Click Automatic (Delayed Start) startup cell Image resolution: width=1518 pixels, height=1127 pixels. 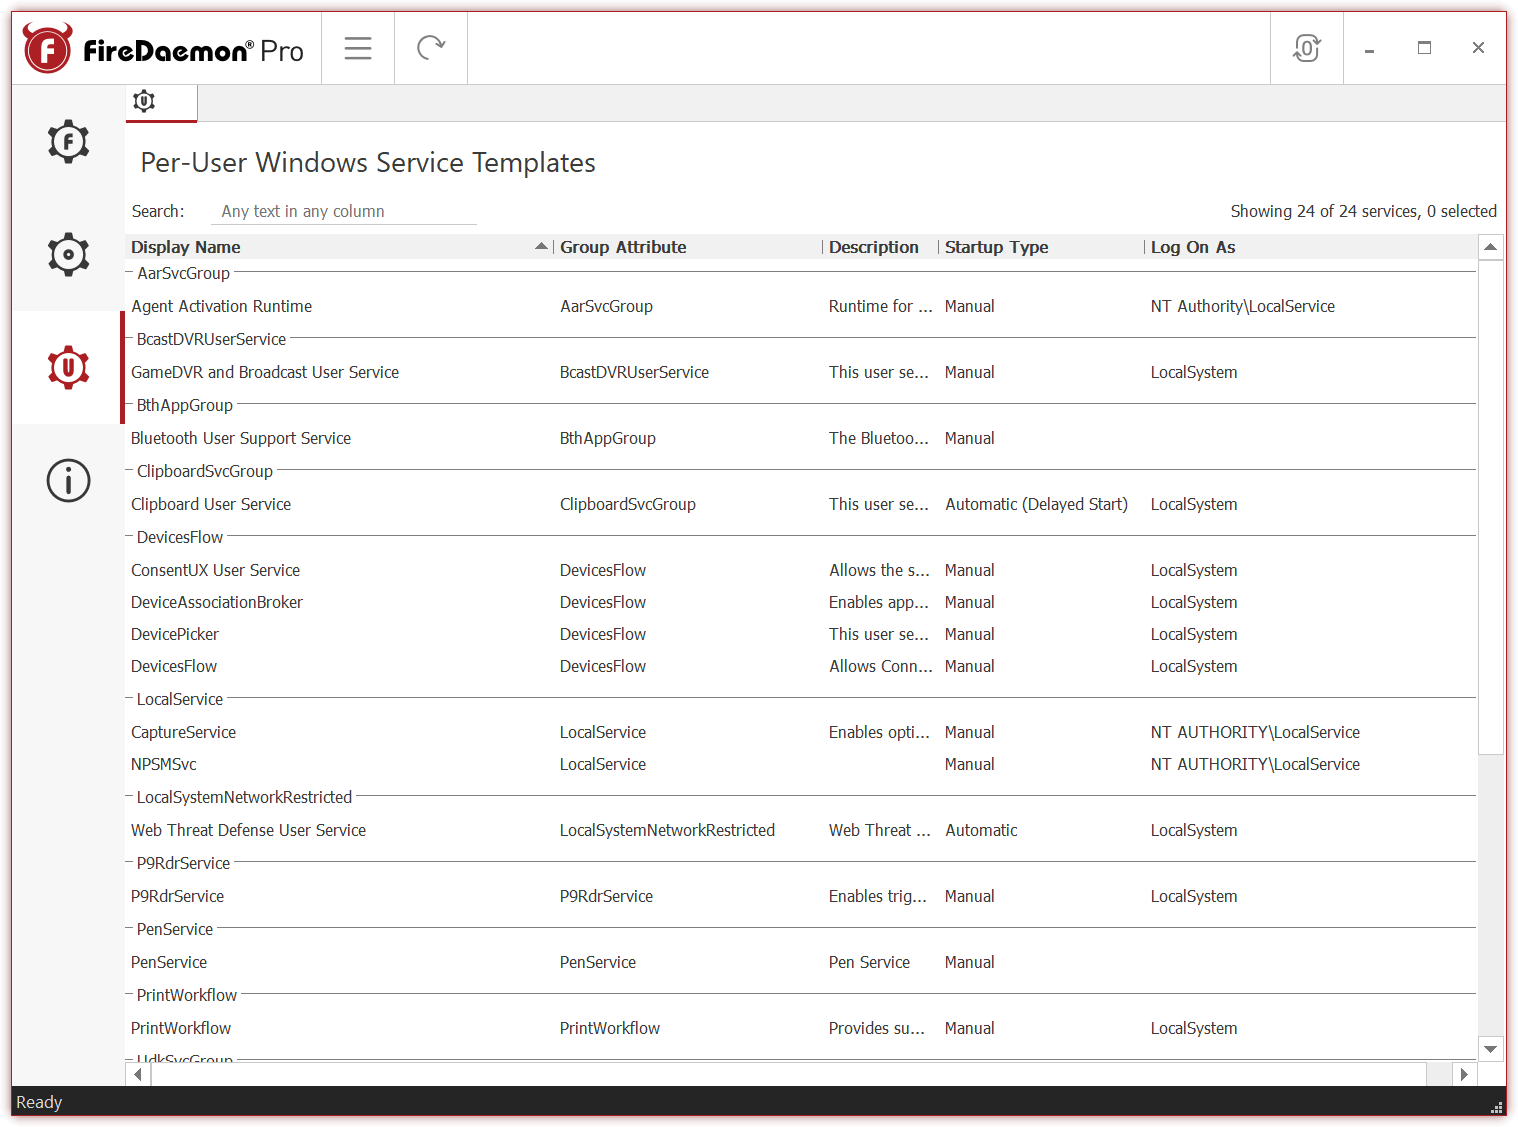point(1036,504)
